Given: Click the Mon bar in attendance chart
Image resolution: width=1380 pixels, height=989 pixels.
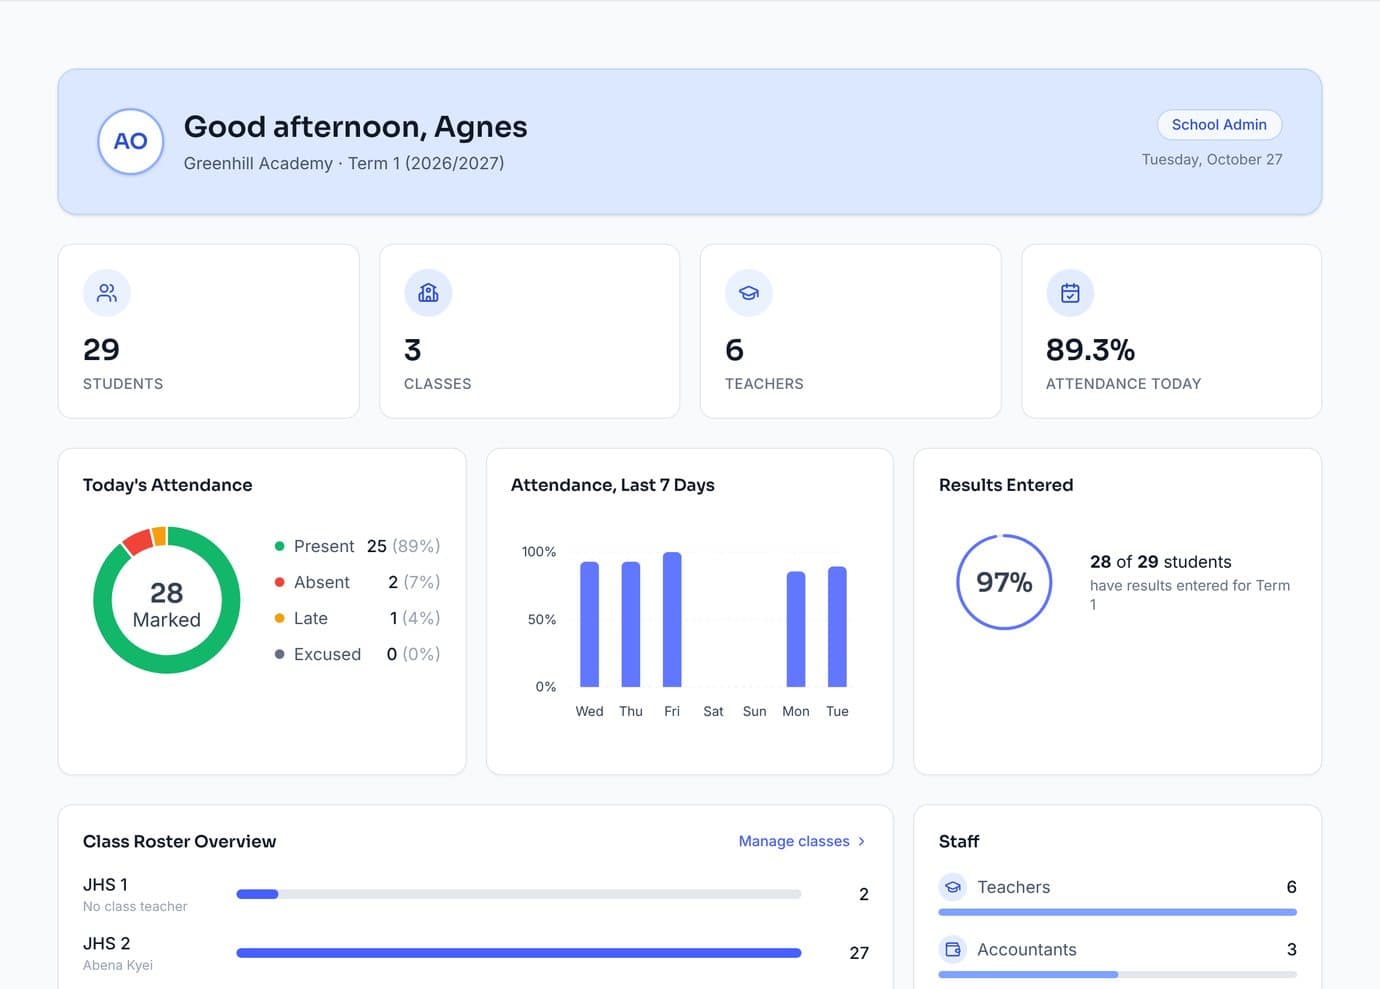Looking at the screenshot, I should pos(796,629).
